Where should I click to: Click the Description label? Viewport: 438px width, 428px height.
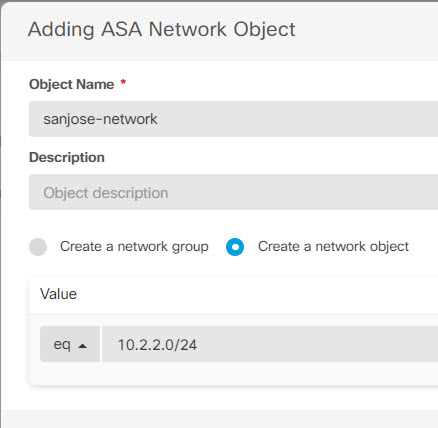67,157
